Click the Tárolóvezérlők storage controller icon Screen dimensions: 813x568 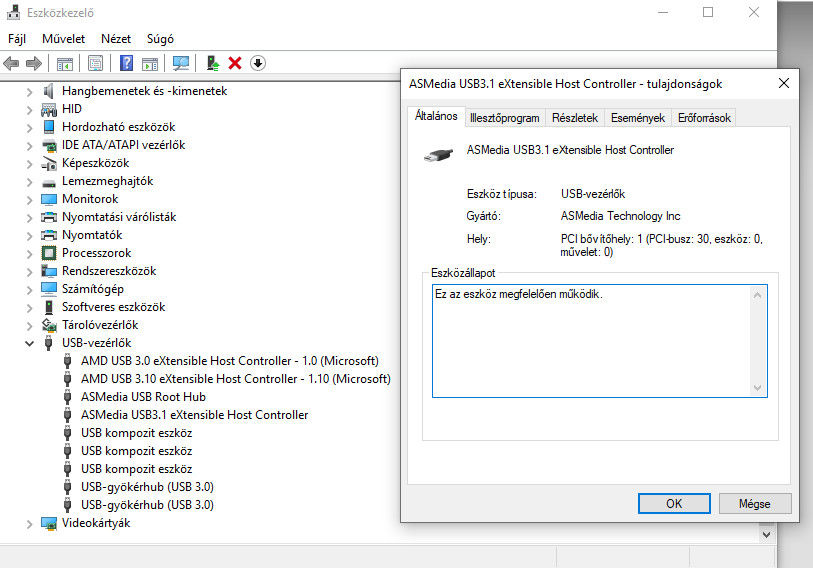tap(49, 325)
